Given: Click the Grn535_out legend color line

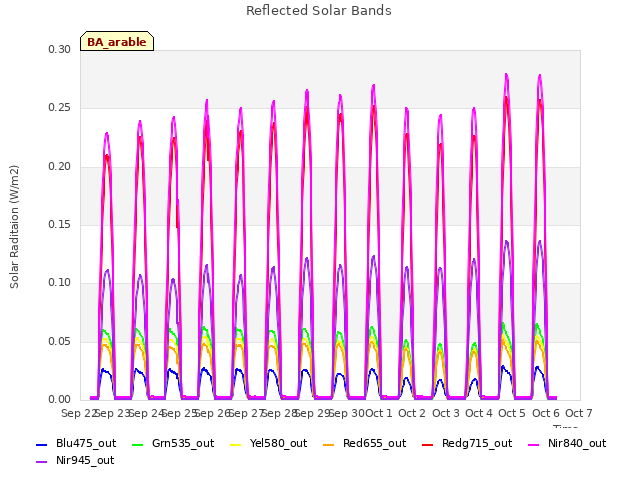Looking at the screenshot, I should click(x=138, y=445).
